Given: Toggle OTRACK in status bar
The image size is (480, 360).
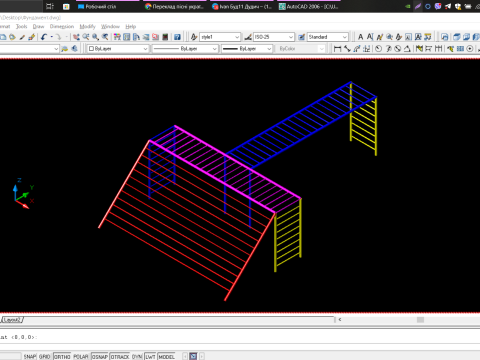Looking at the screenshot, I should coord(120,357).
